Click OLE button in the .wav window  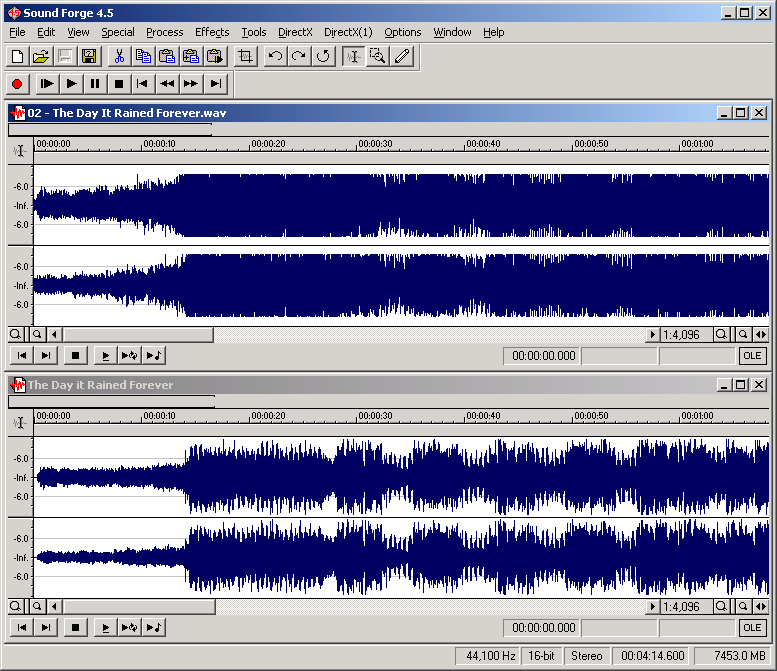tap(752, 356)
